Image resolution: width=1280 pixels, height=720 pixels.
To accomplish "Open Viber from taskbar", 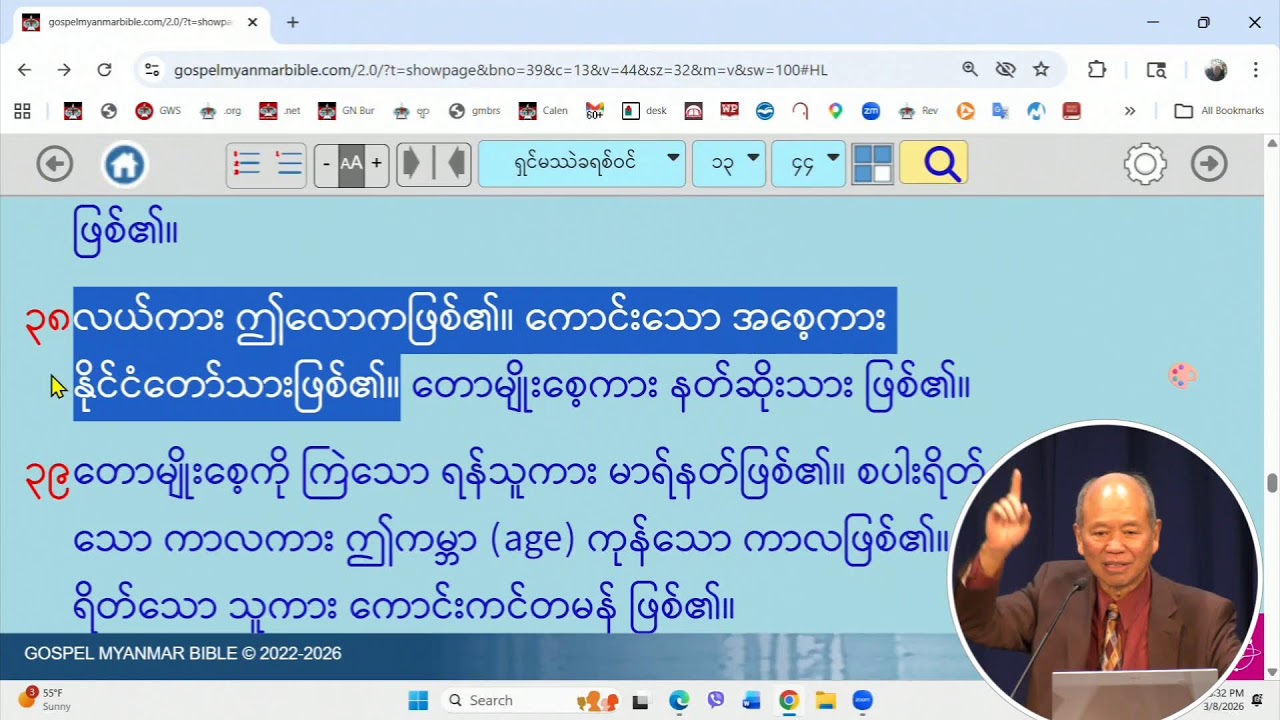I will click(715, 700).
